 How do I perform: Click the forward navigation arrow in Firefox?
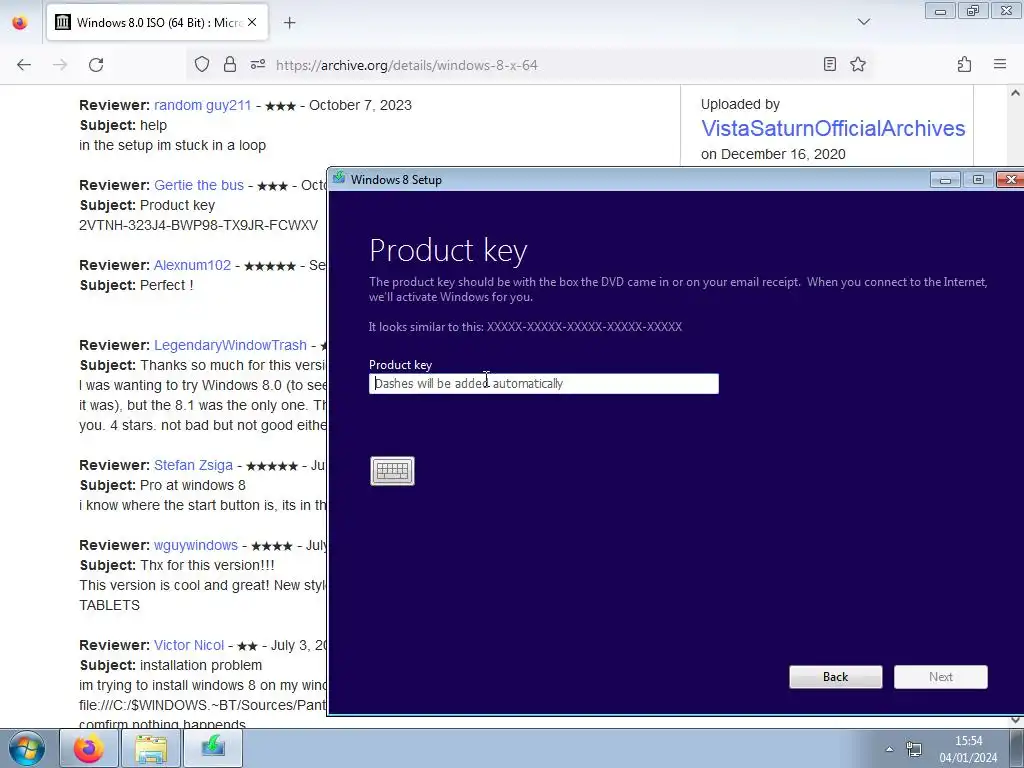(x=60, y=65)
